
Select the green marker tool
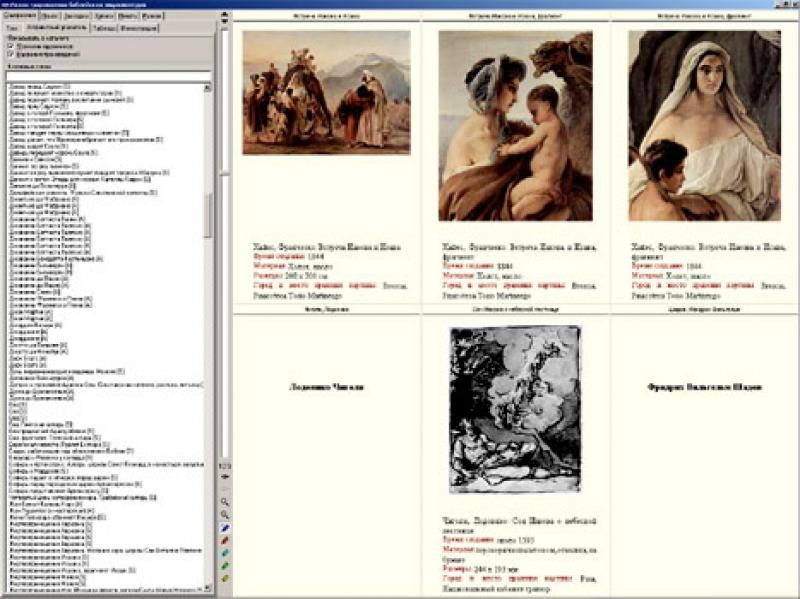click(x=225, y=566)
